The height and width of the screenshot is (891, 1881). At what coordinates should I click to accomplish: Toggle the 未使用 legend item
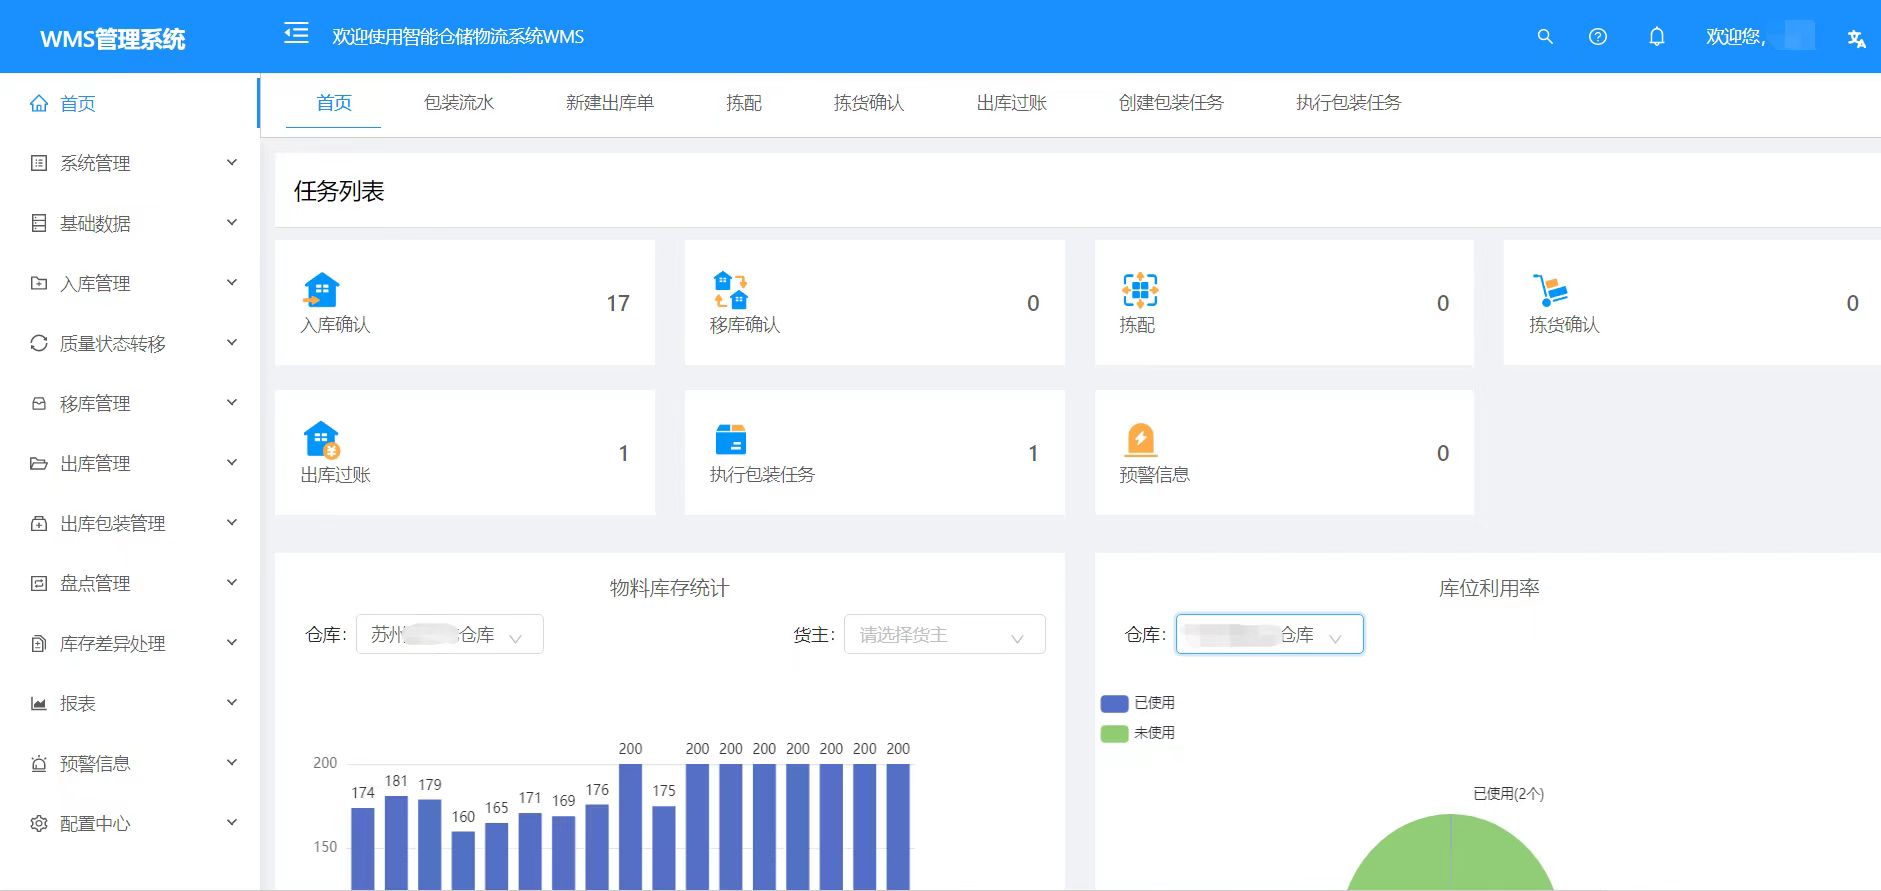tap(1138, 733)
